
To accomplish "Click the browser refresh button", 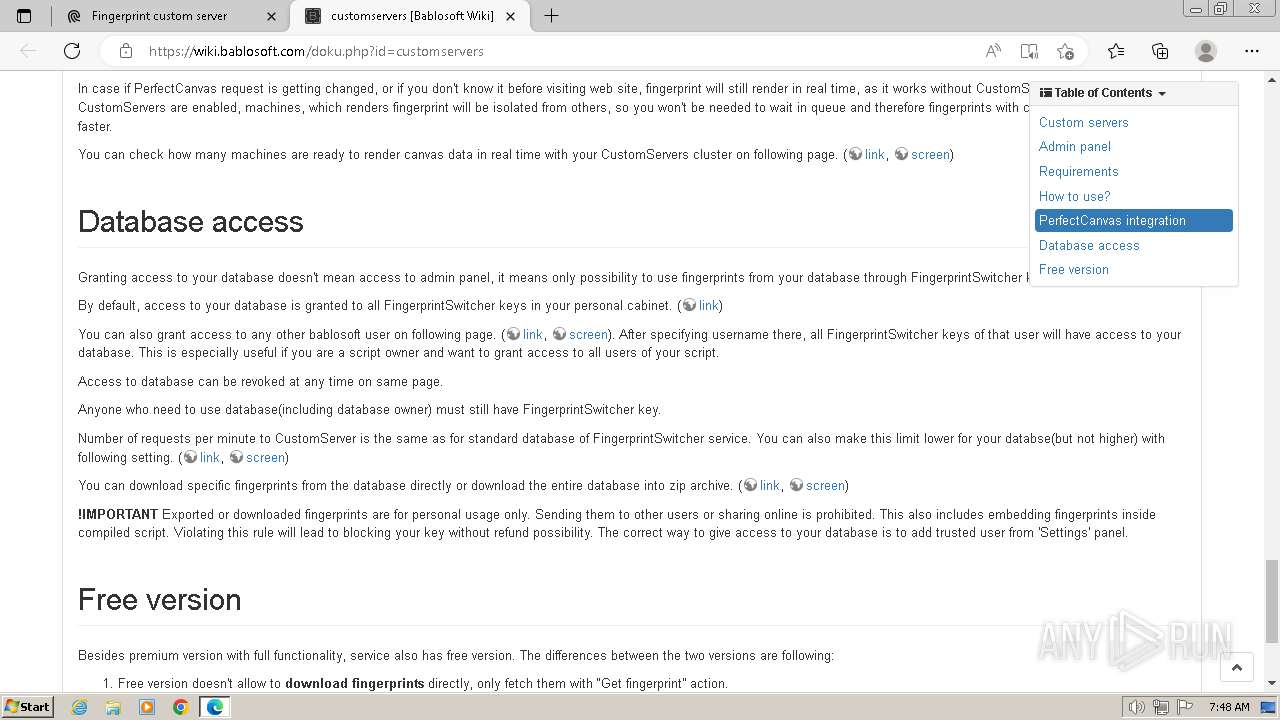I will 72,51.
